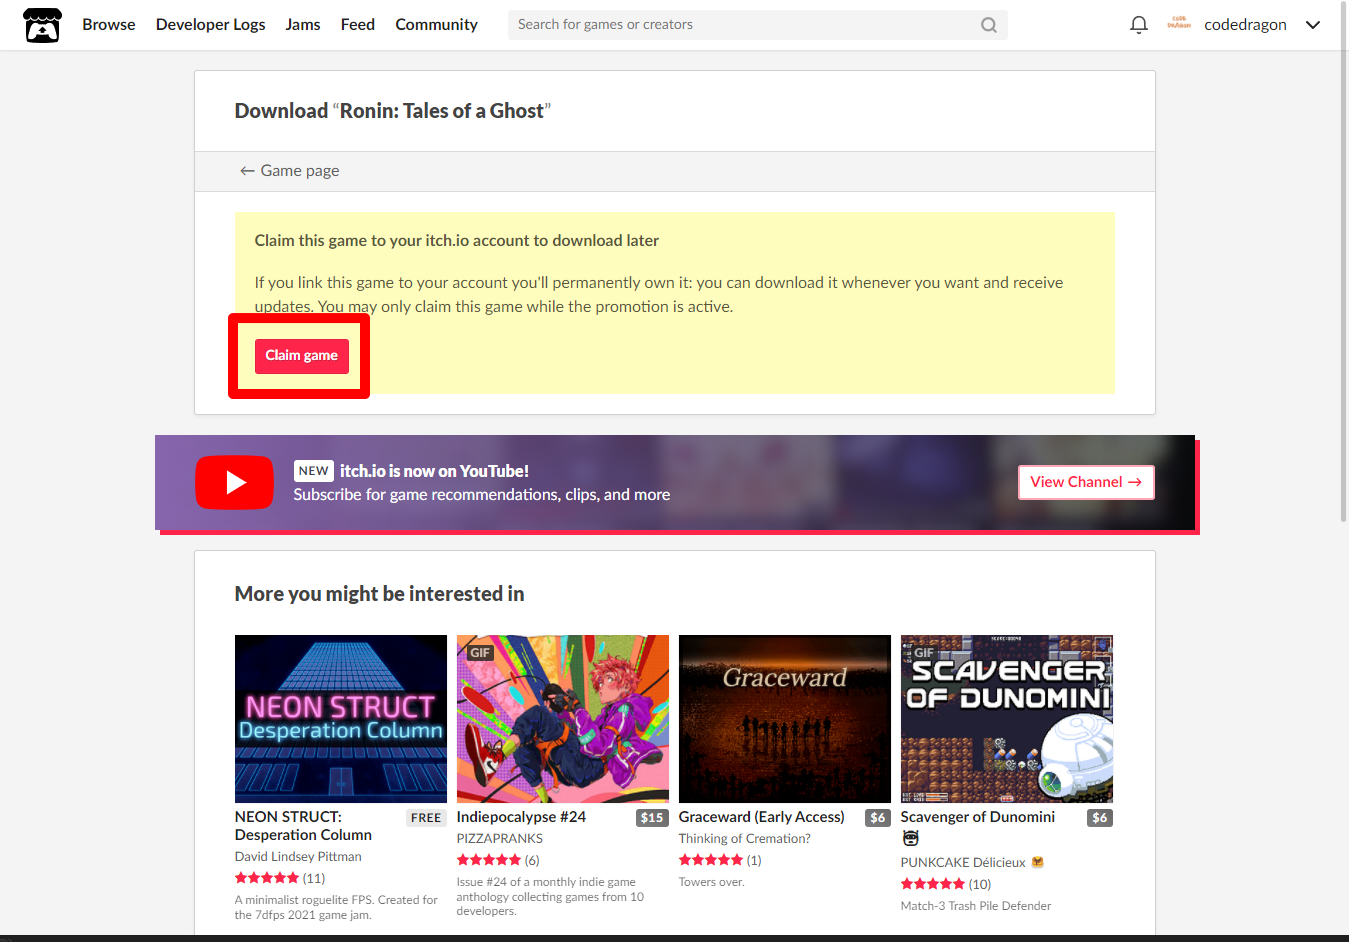
Task: Click the Claim game button
Action: [x=301, y=356]
